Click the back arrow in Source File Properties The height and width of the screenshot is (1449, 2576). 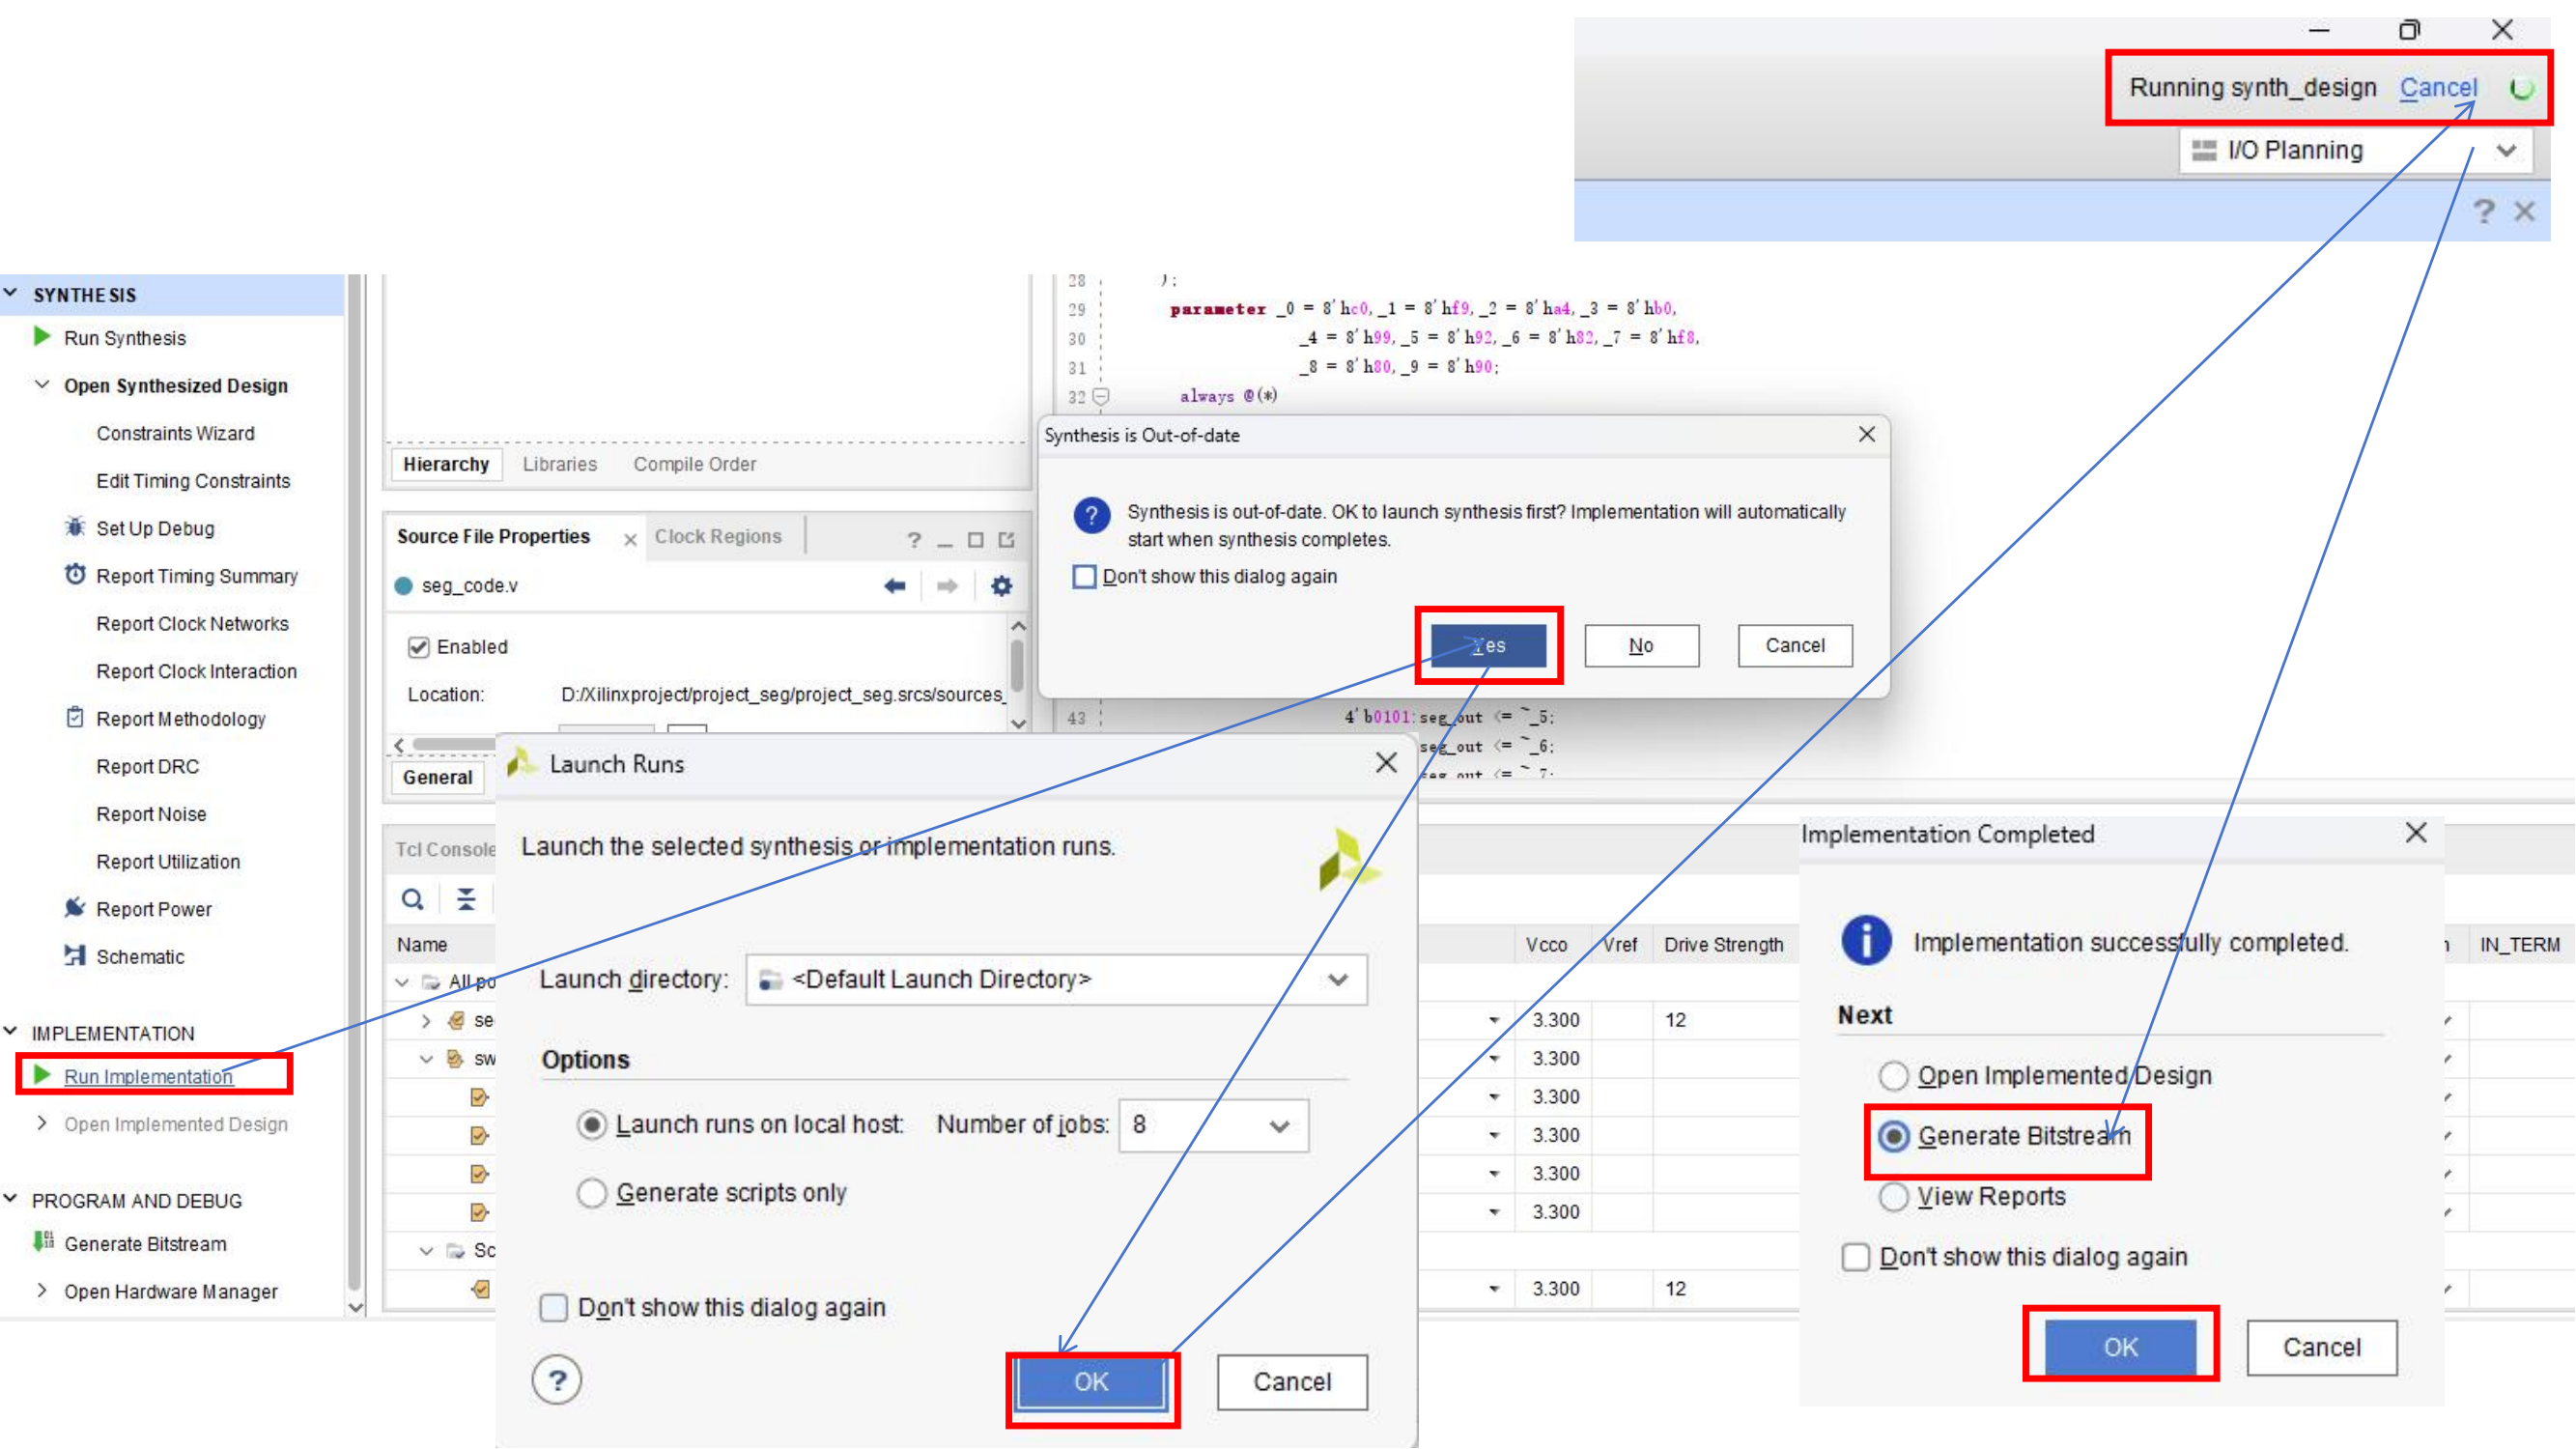(895, 586)
